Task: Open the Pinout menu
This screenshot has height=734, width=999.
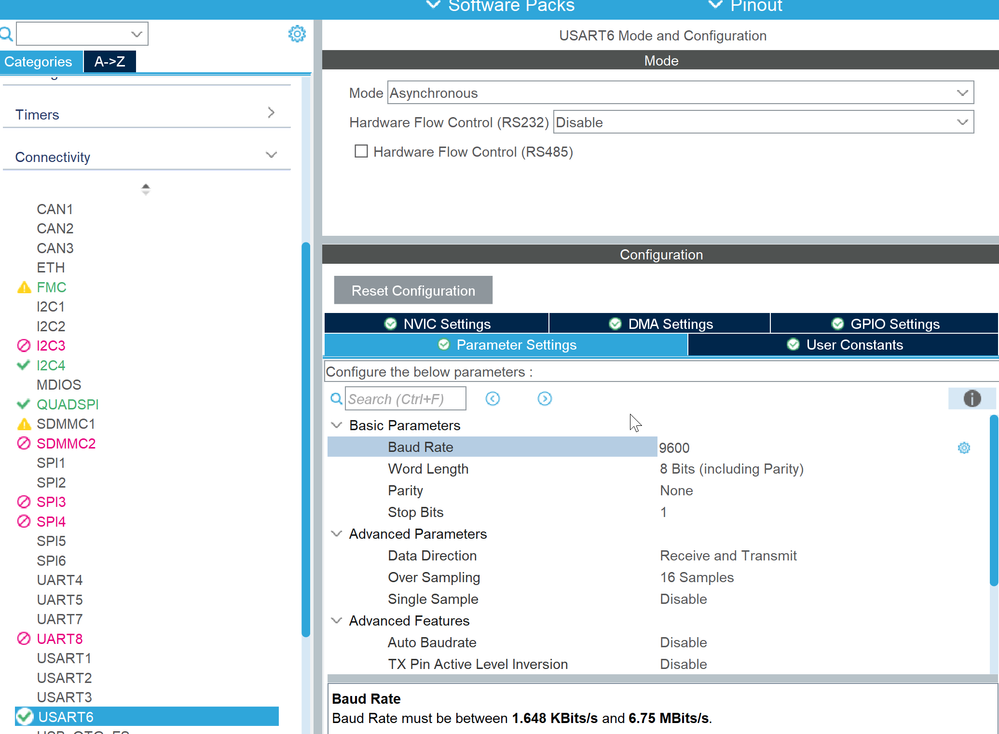Action: coord(745,6)
